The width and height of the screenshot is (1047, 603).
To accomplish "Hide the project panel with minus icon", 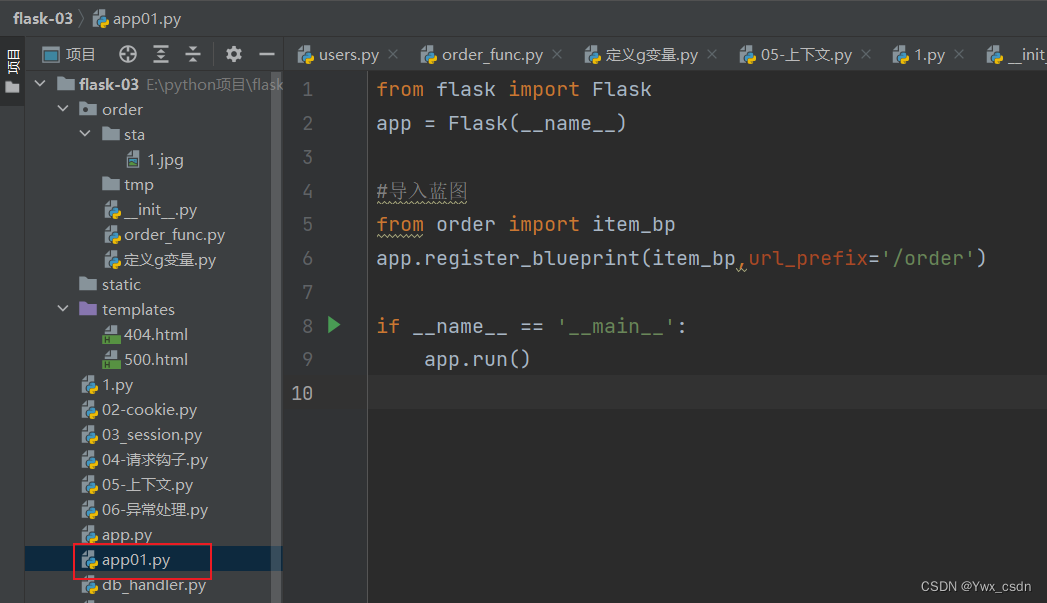I will pyautogui.click(x=266, y=54).
